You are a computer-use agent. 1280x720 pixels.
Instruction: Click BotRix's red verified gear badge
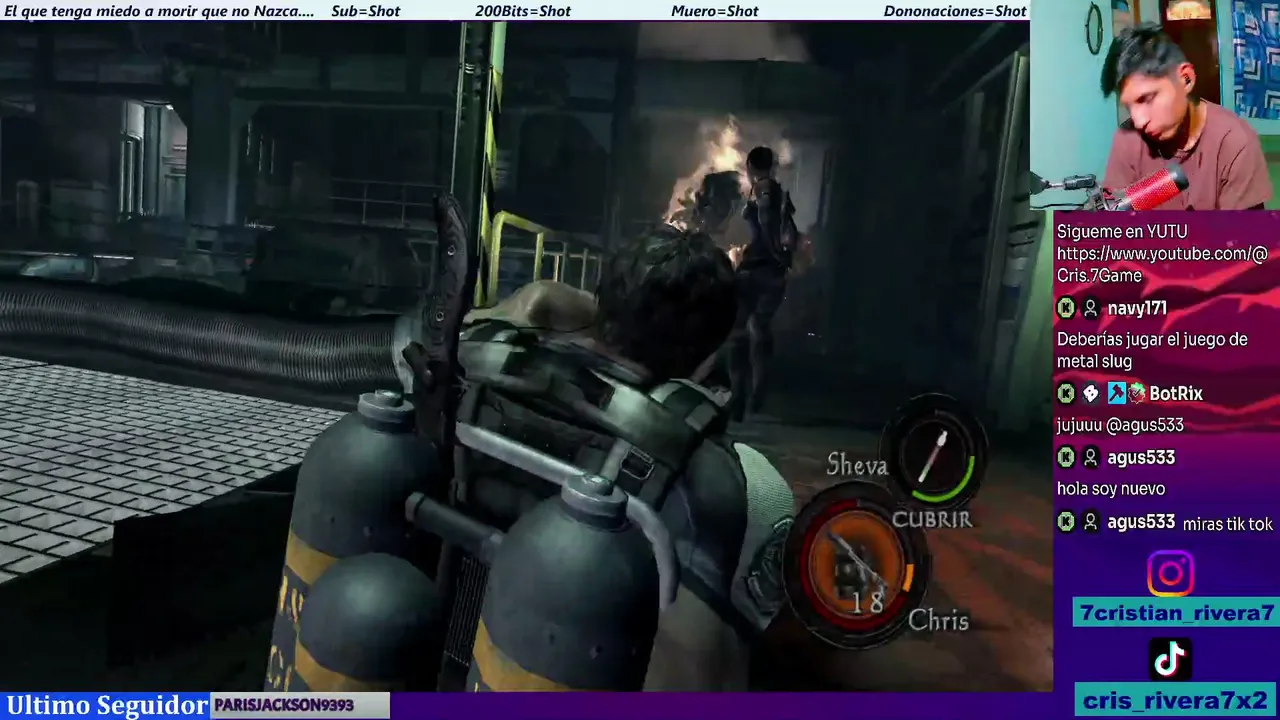1137,393
